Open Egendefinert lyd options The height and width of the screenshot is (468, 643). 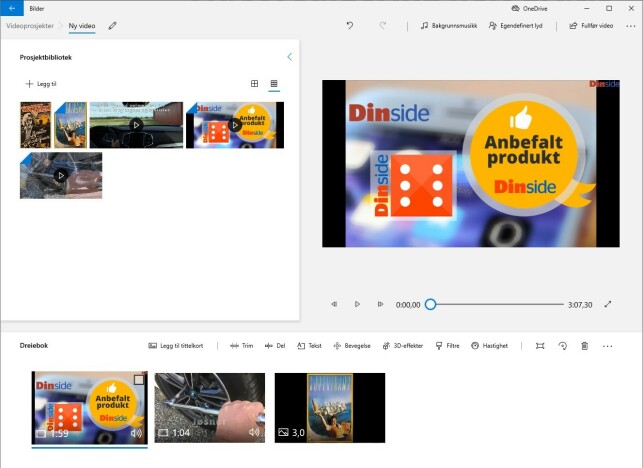tap(515, 25)
